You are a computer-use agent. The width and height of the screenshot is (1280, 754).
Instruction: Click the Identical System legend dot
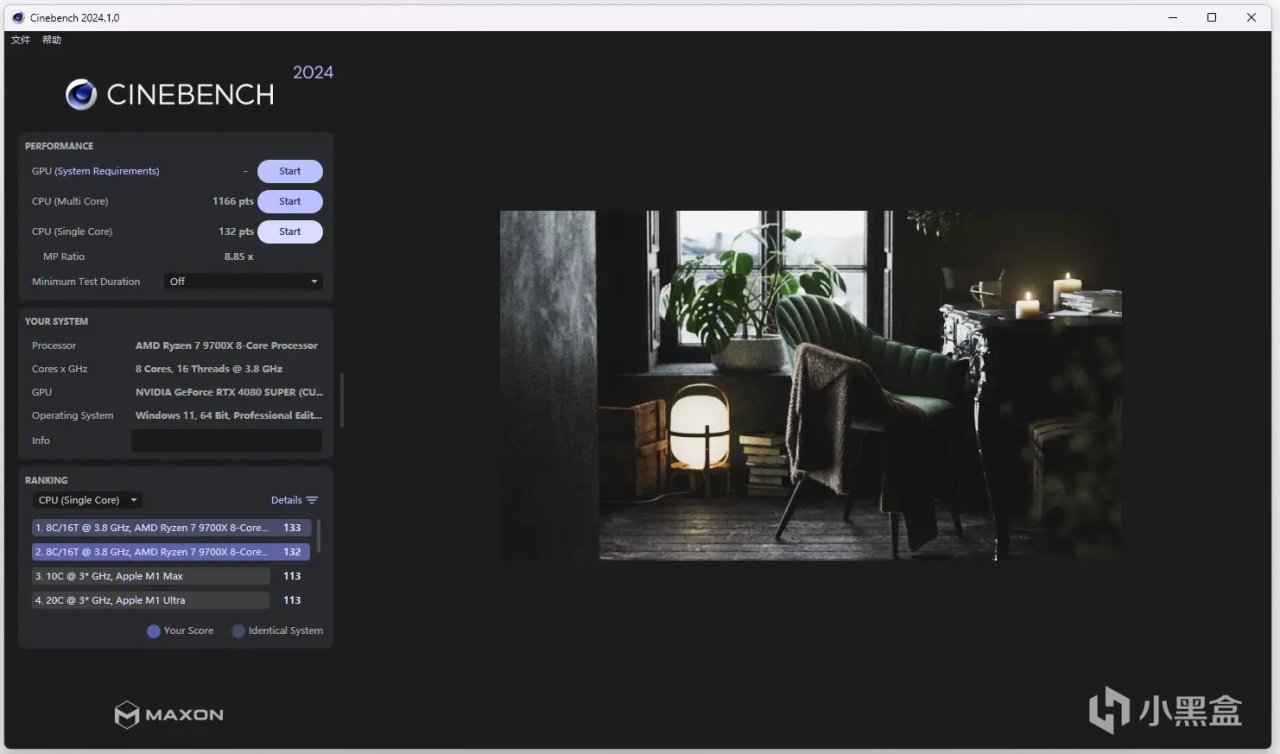(x=238, y=631)
